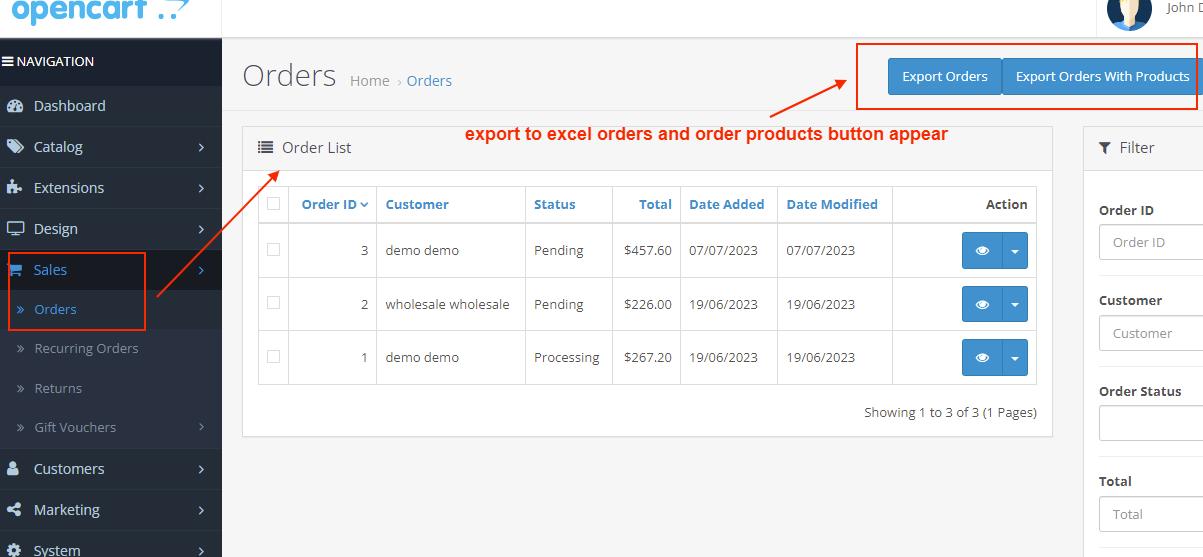Sort the list by Date Added column
This screenshot has width=1203, height=557.
pos(726,204)
